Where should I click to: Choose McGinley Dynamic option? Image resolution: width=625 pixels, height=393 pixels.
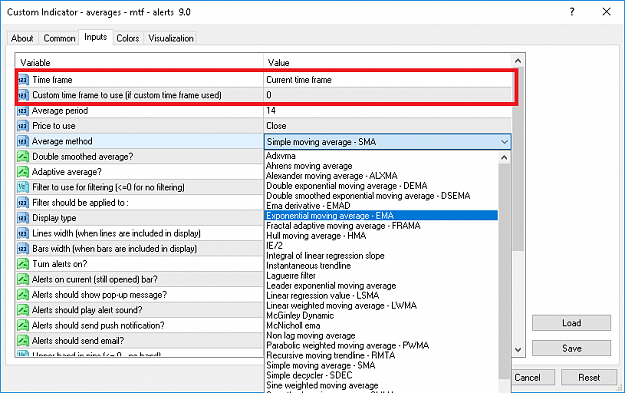[300, 315]
